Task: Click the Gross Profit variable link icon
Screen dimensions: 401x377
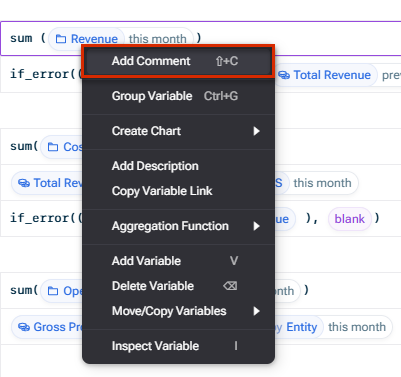Action: 24,327
